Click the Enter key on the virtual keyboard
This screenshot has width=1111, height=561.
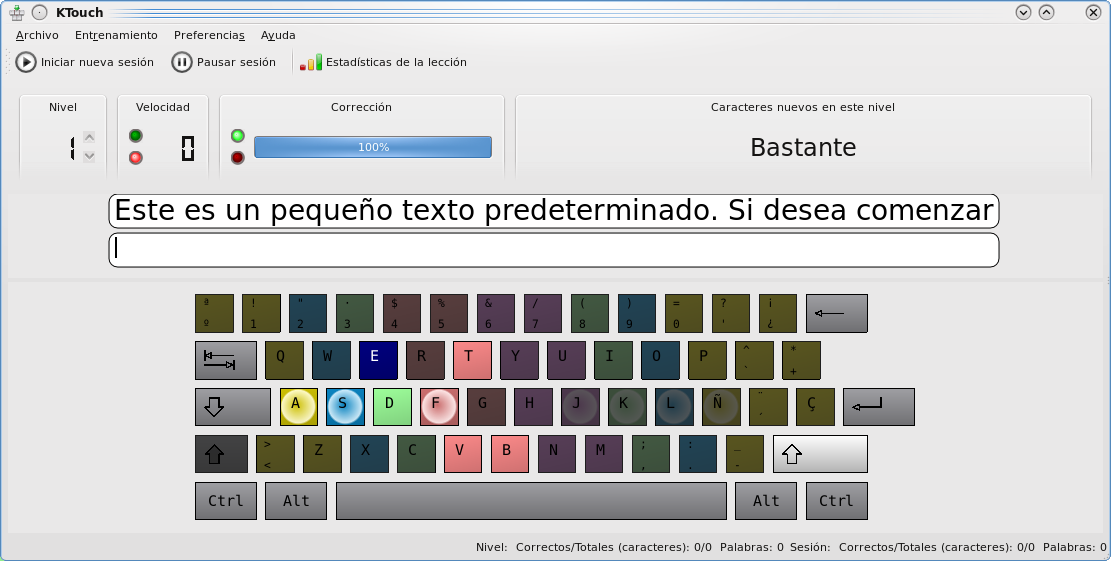(x=879, y=407)
